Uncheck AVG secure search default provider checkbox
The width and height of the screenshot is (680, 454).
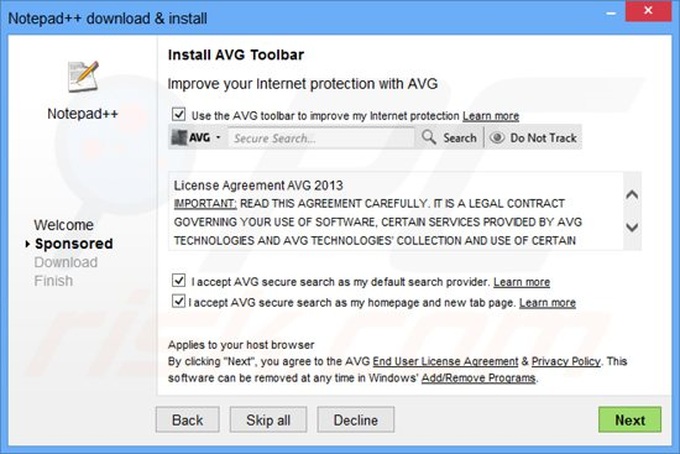[179, 281]
